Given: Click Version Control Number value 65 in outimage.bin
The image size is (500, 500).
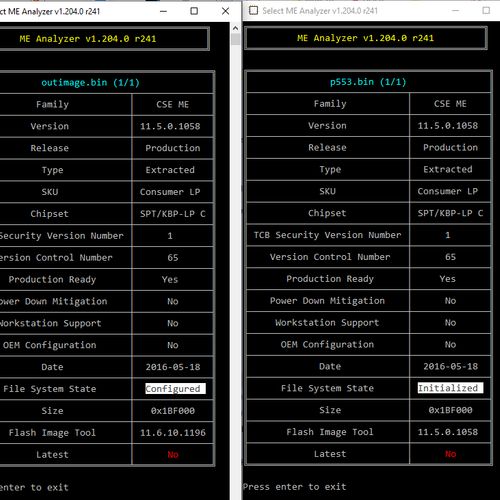Looking at the screenshot, I should coord(173,258).
